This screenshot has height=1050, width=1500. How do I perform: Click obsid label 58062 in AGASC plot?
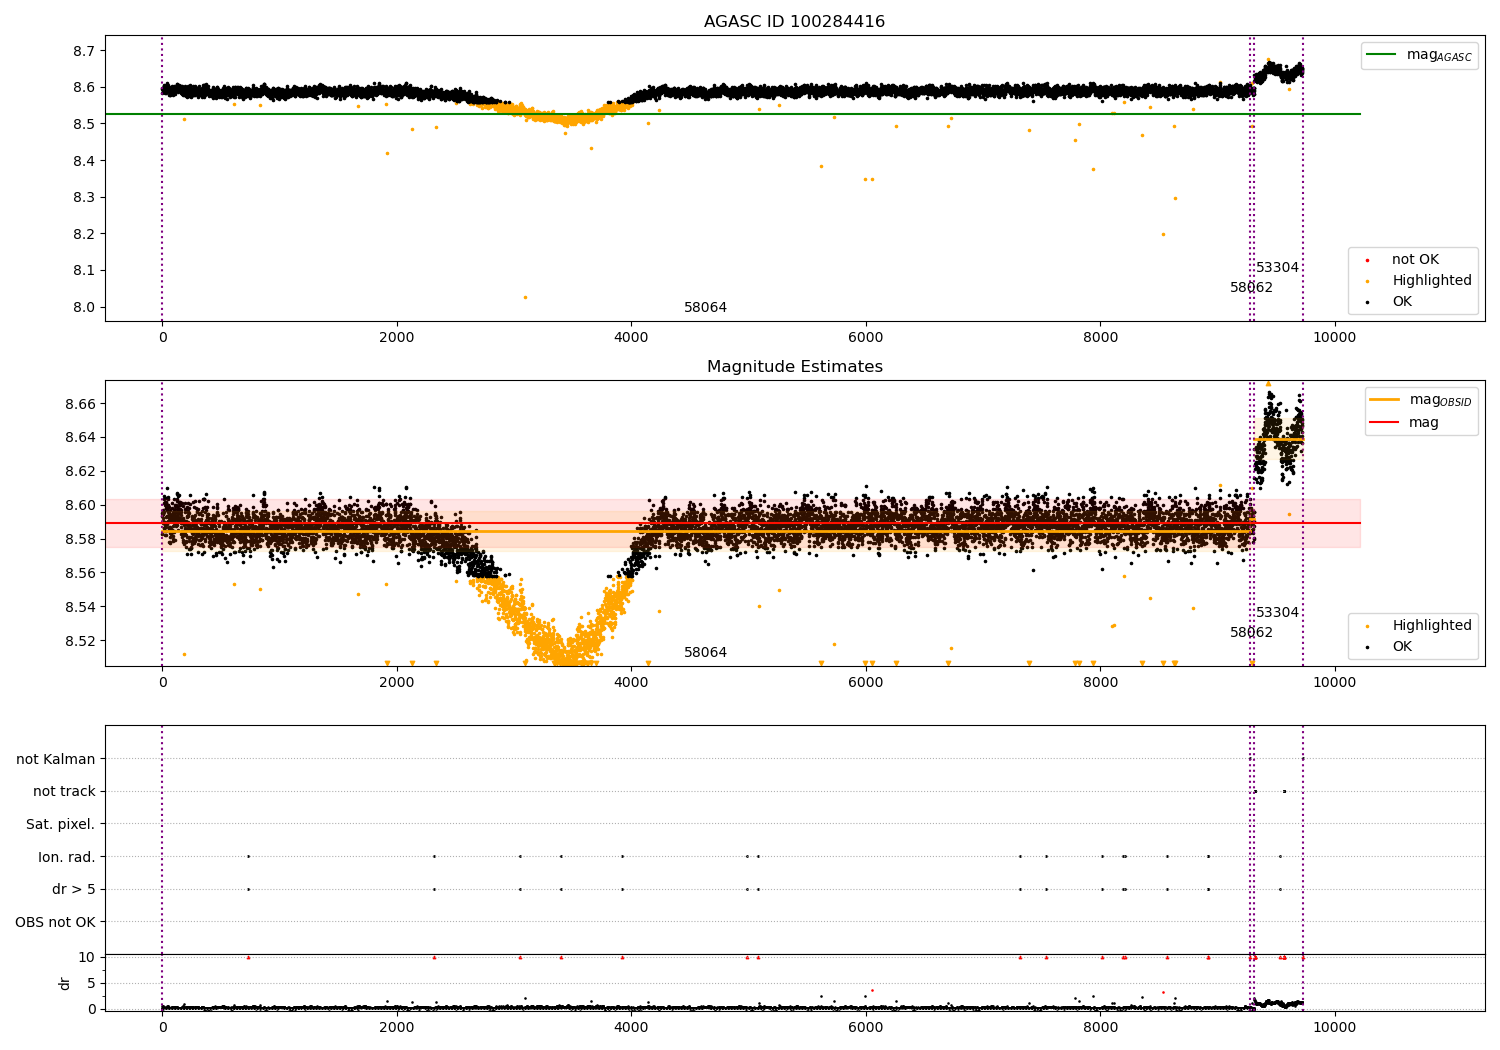[1251, 287]
